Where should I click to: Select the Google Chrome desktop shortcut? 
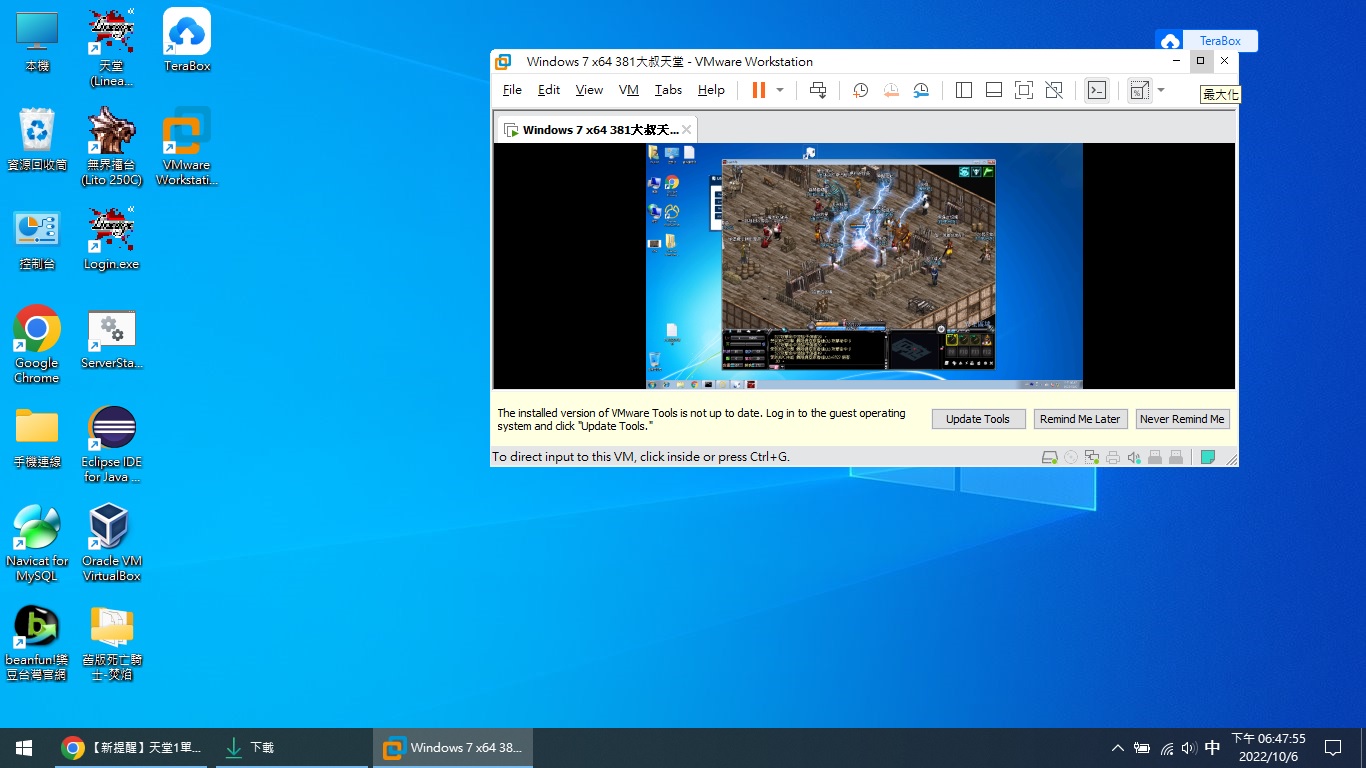[x=37, y=345]
